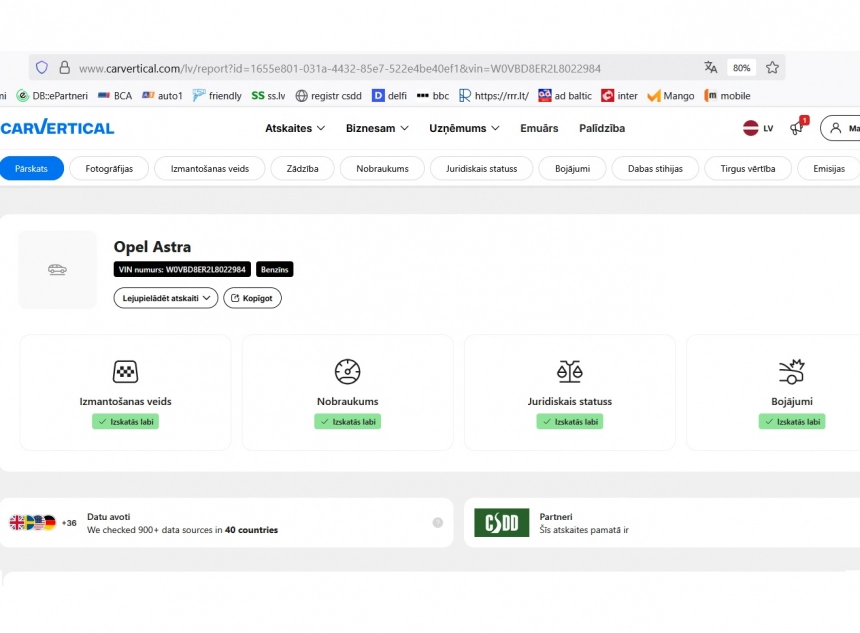Image resolution: width=860 pixels, height=633 pixels.
Task: Click the car placeholder image thumbnail
Action: [x=58, y=269]
